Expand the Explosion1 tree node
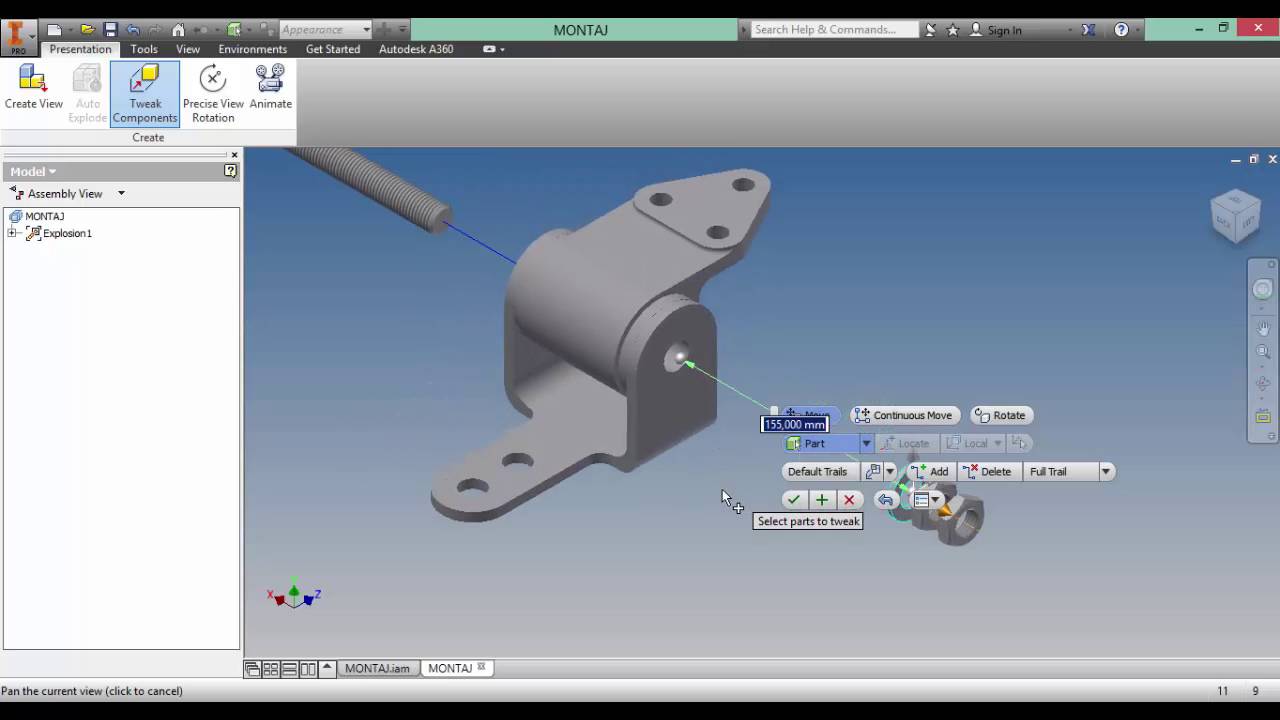Image resolution: width=1280 pixels, height=720 pixels. pos(12,233)
